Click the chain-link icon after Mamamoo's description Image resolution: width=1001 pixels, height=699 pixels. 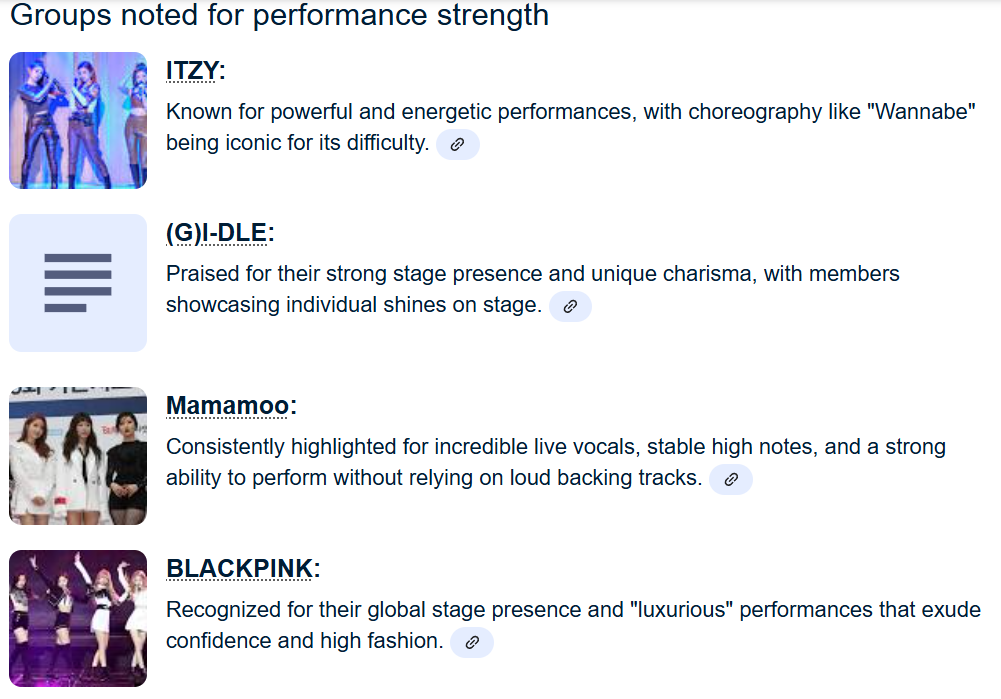click(x=730, y=479)
